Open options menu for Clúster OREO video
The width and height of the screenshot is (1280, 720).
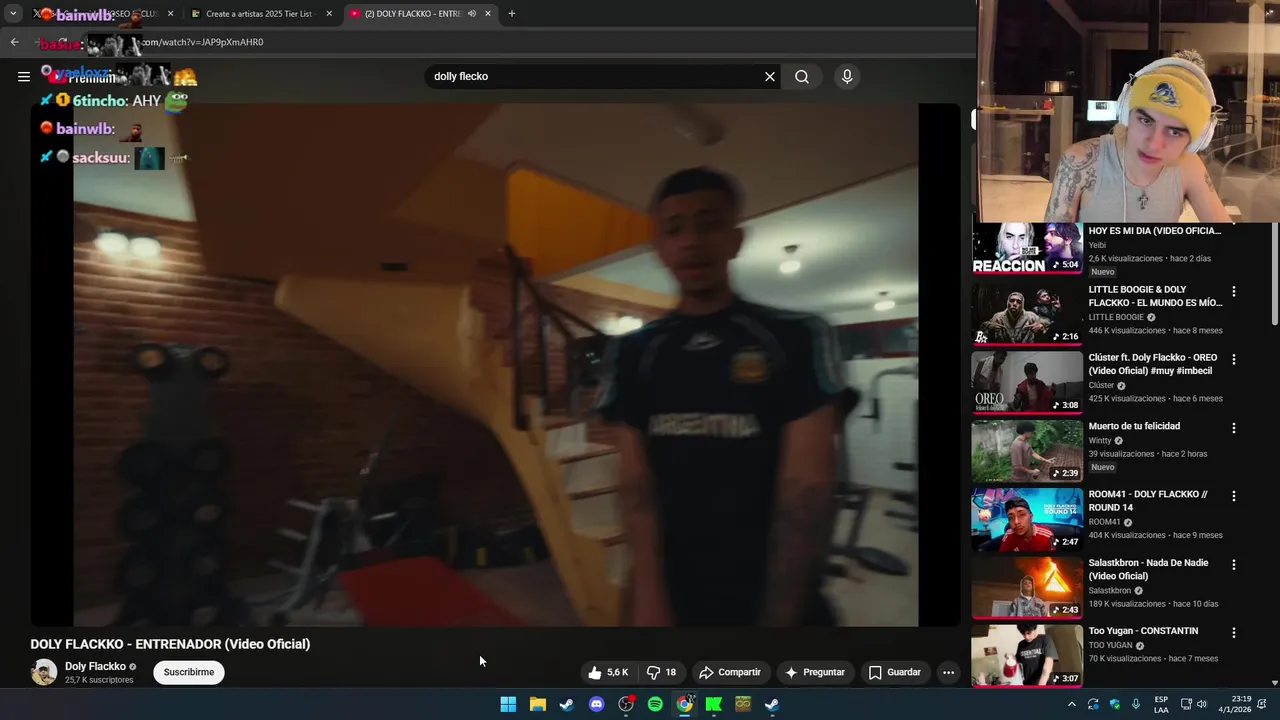(1233, 360)
